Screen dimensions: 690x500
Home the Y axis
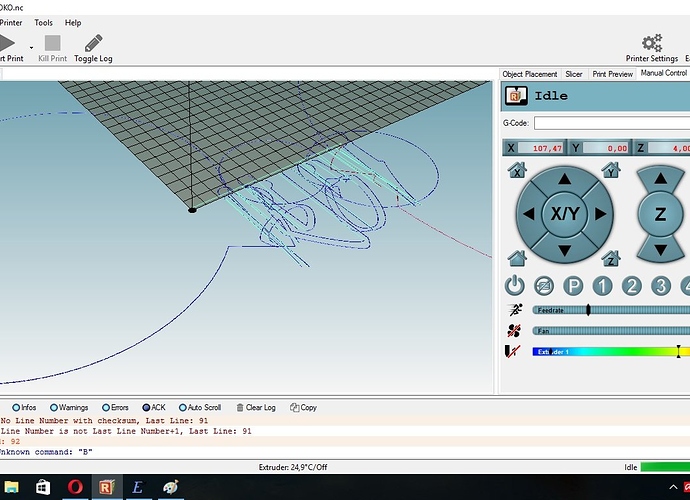[x=611, y=169]
